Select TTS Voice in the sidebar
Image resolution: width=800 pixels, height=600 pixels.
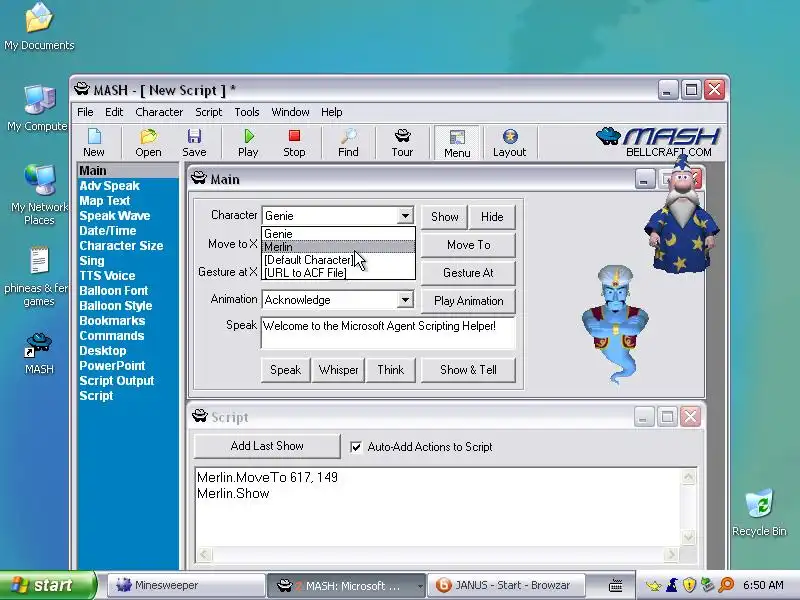(107, 276)
